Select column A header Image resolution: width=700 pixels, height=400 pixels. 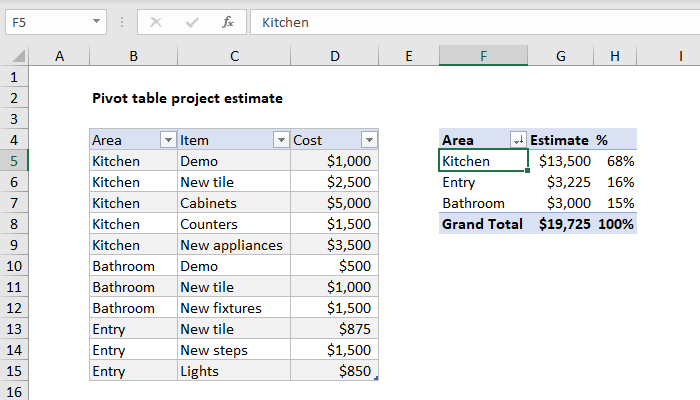[x=59, y=56]
